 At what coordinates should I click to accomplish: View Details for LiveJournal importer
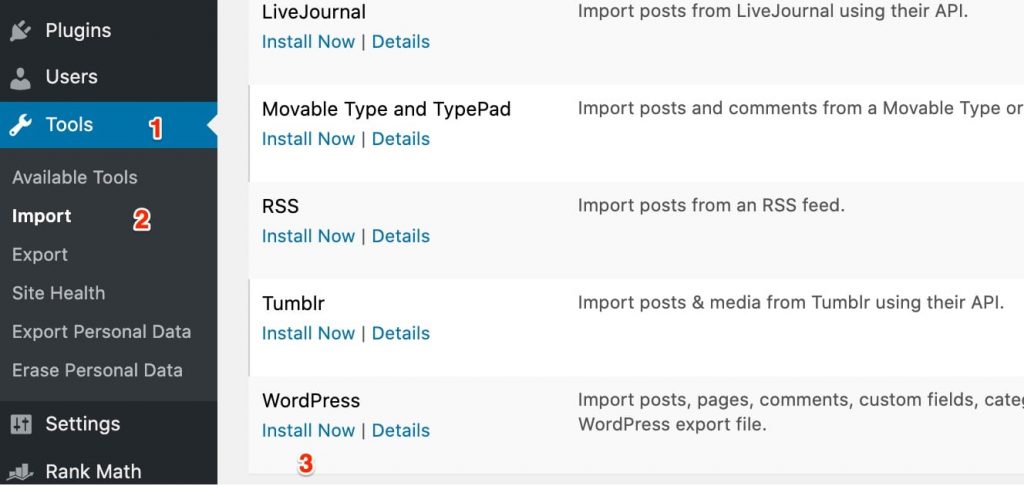coord(401,42)
